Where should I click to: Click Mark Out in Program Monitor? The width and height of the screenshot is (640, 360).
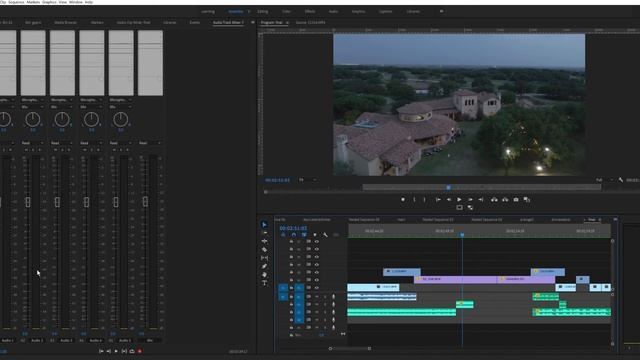click(x=424, y=200)
